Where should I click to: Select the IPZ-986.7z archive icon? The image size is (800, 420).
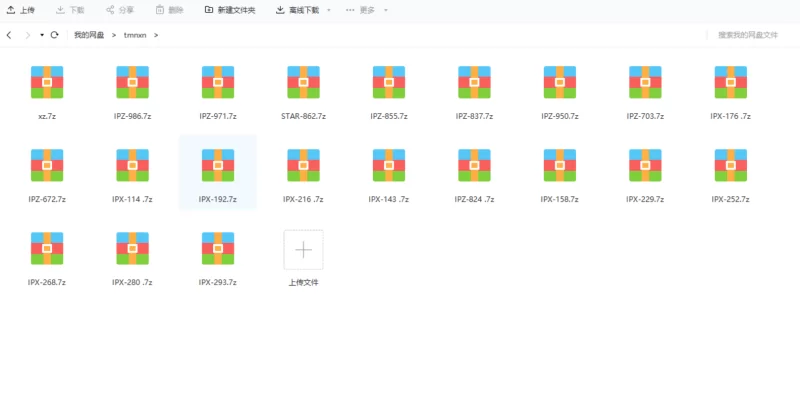[x=133, y=82]
